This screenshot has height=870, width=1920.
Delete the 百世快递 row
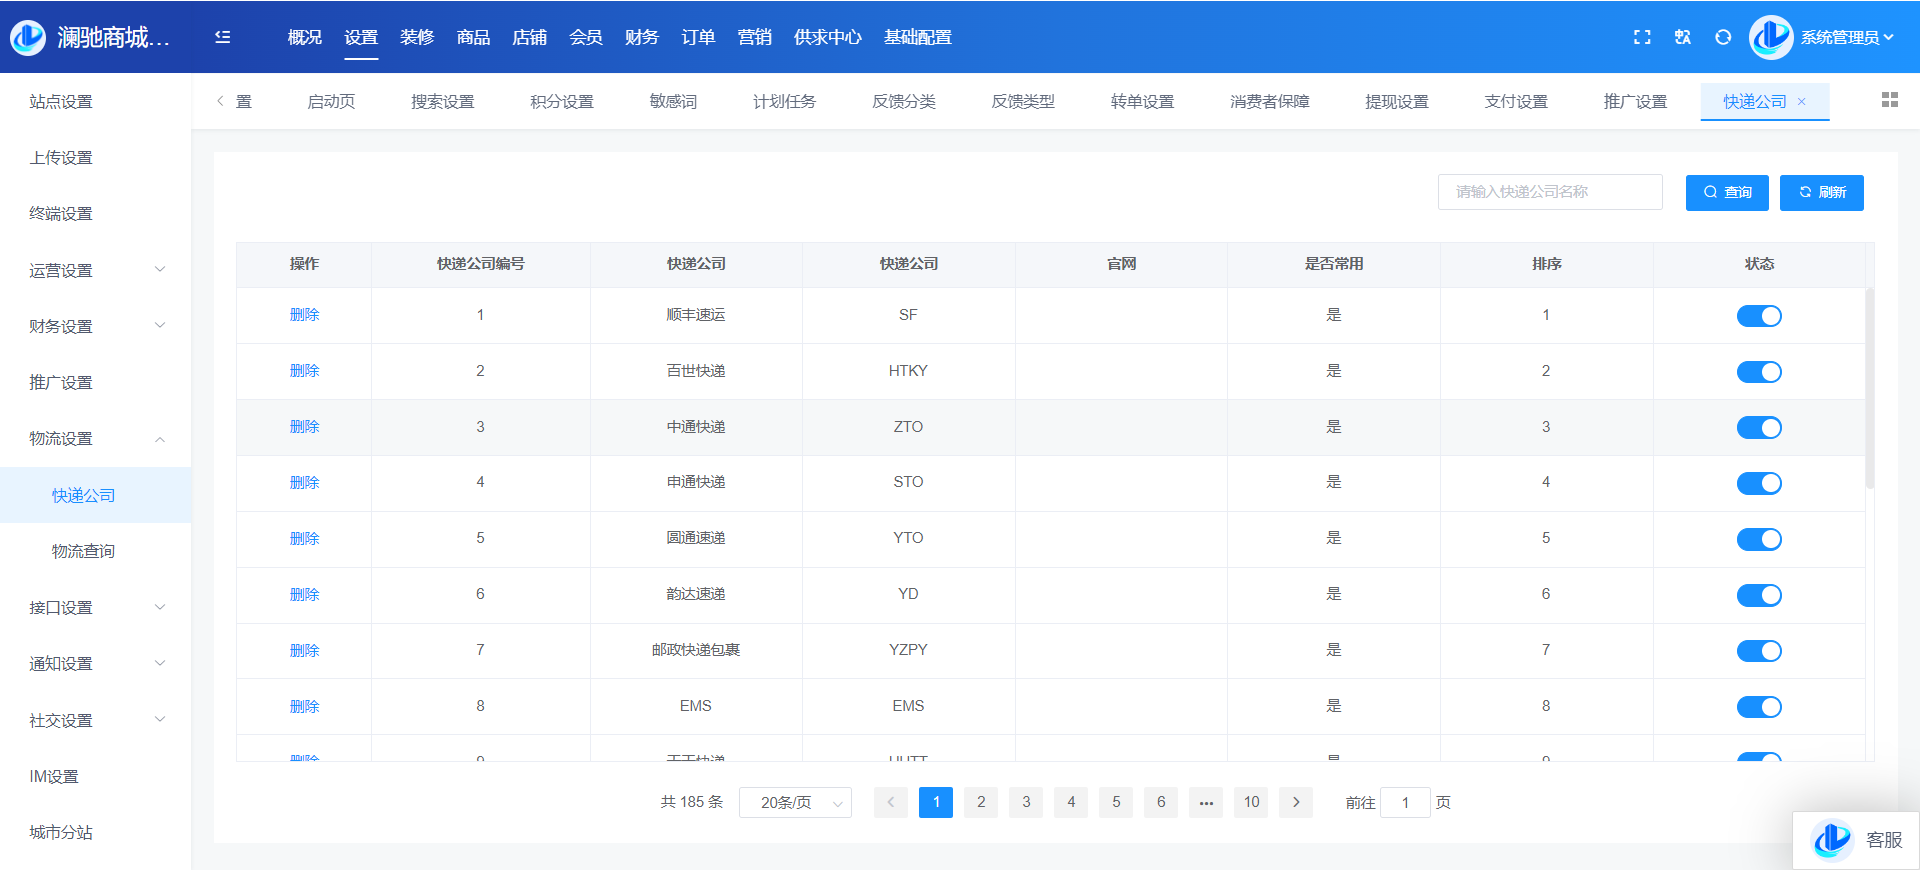tap(304, 371)
